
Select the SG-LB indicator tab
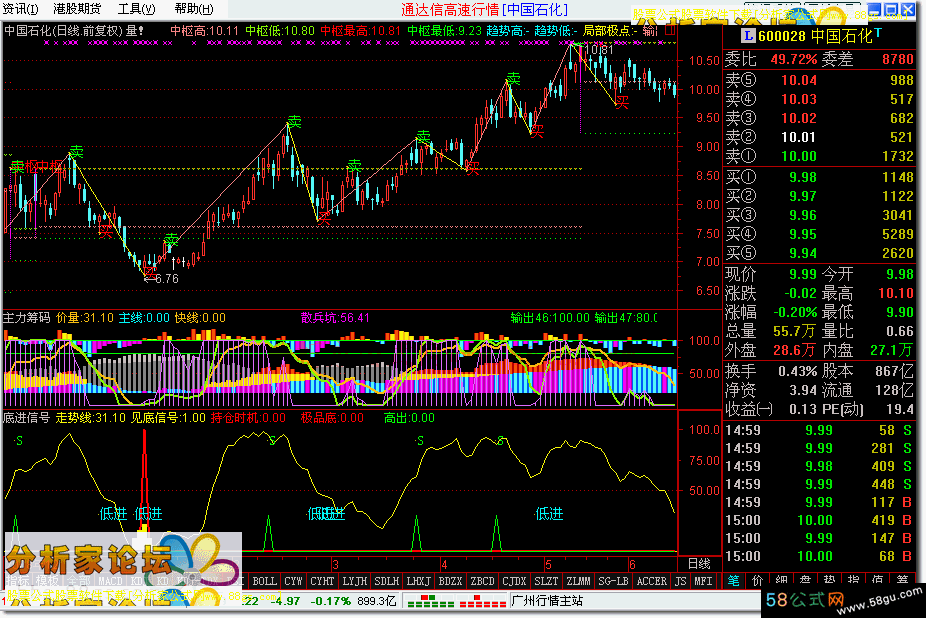[613, 581]
